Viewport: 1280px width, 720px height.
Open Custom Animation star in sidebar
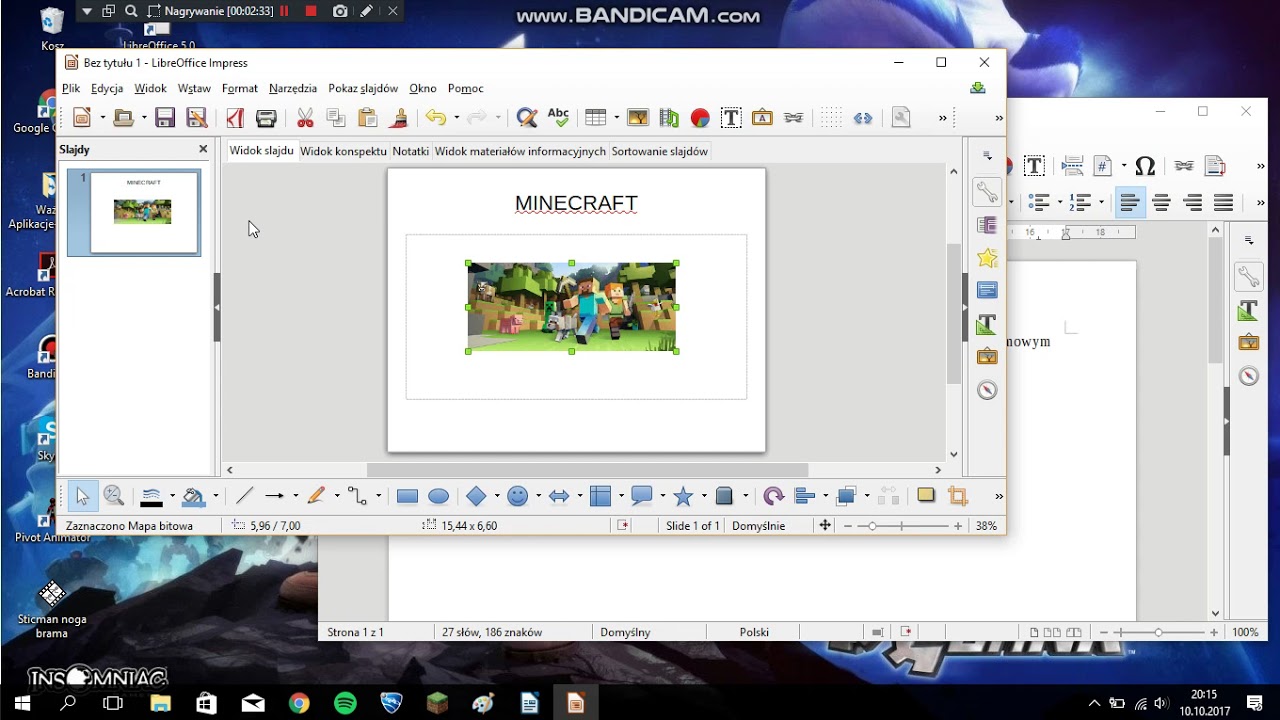coord(987,258)
